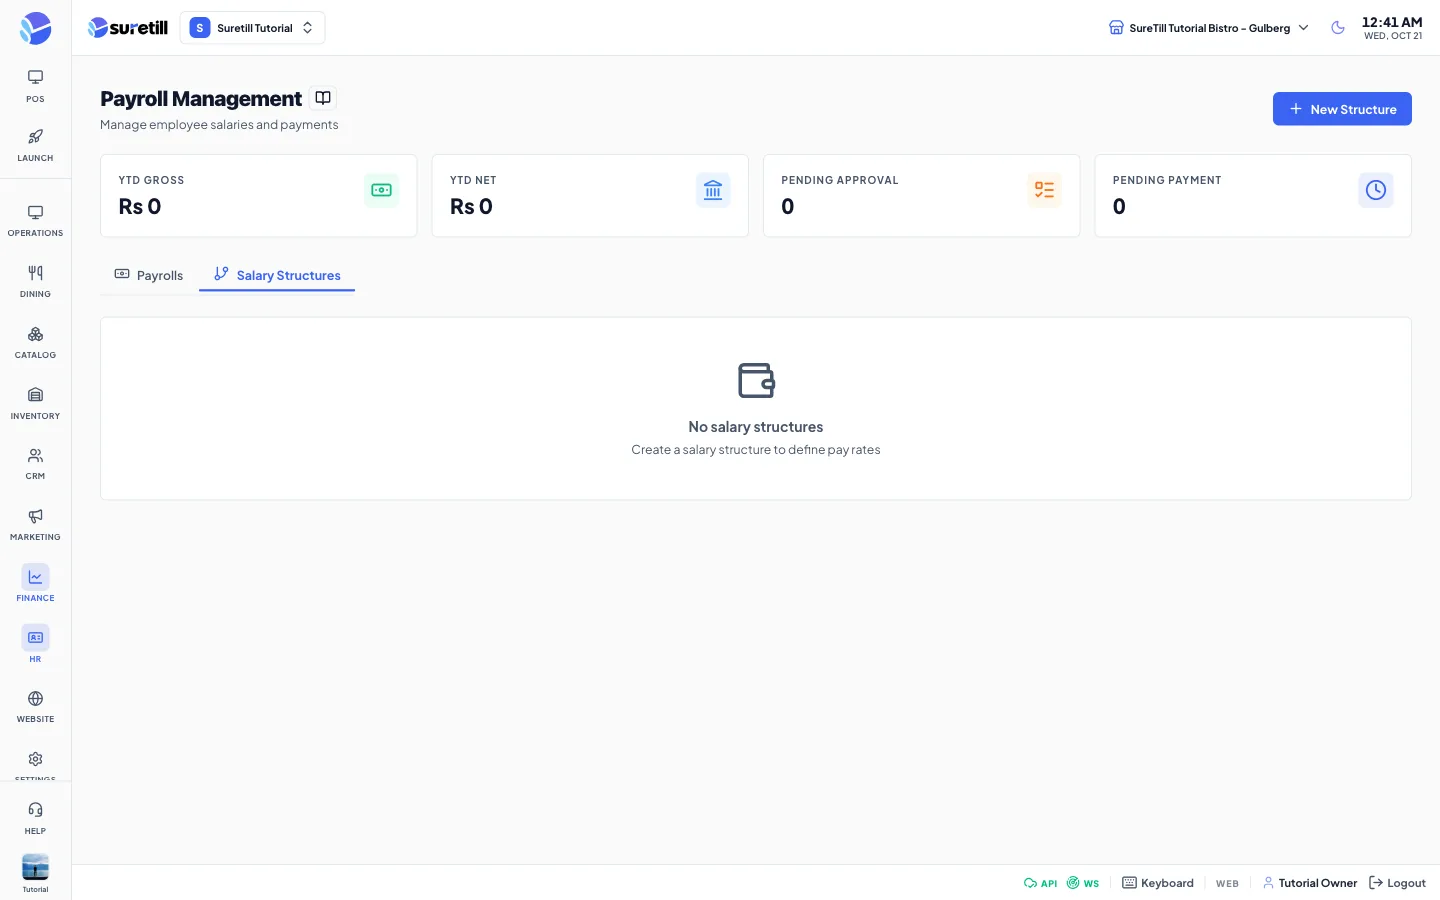Click the API status indicator
Viewport: 1440px width, 900px height.
point(1040,883)
